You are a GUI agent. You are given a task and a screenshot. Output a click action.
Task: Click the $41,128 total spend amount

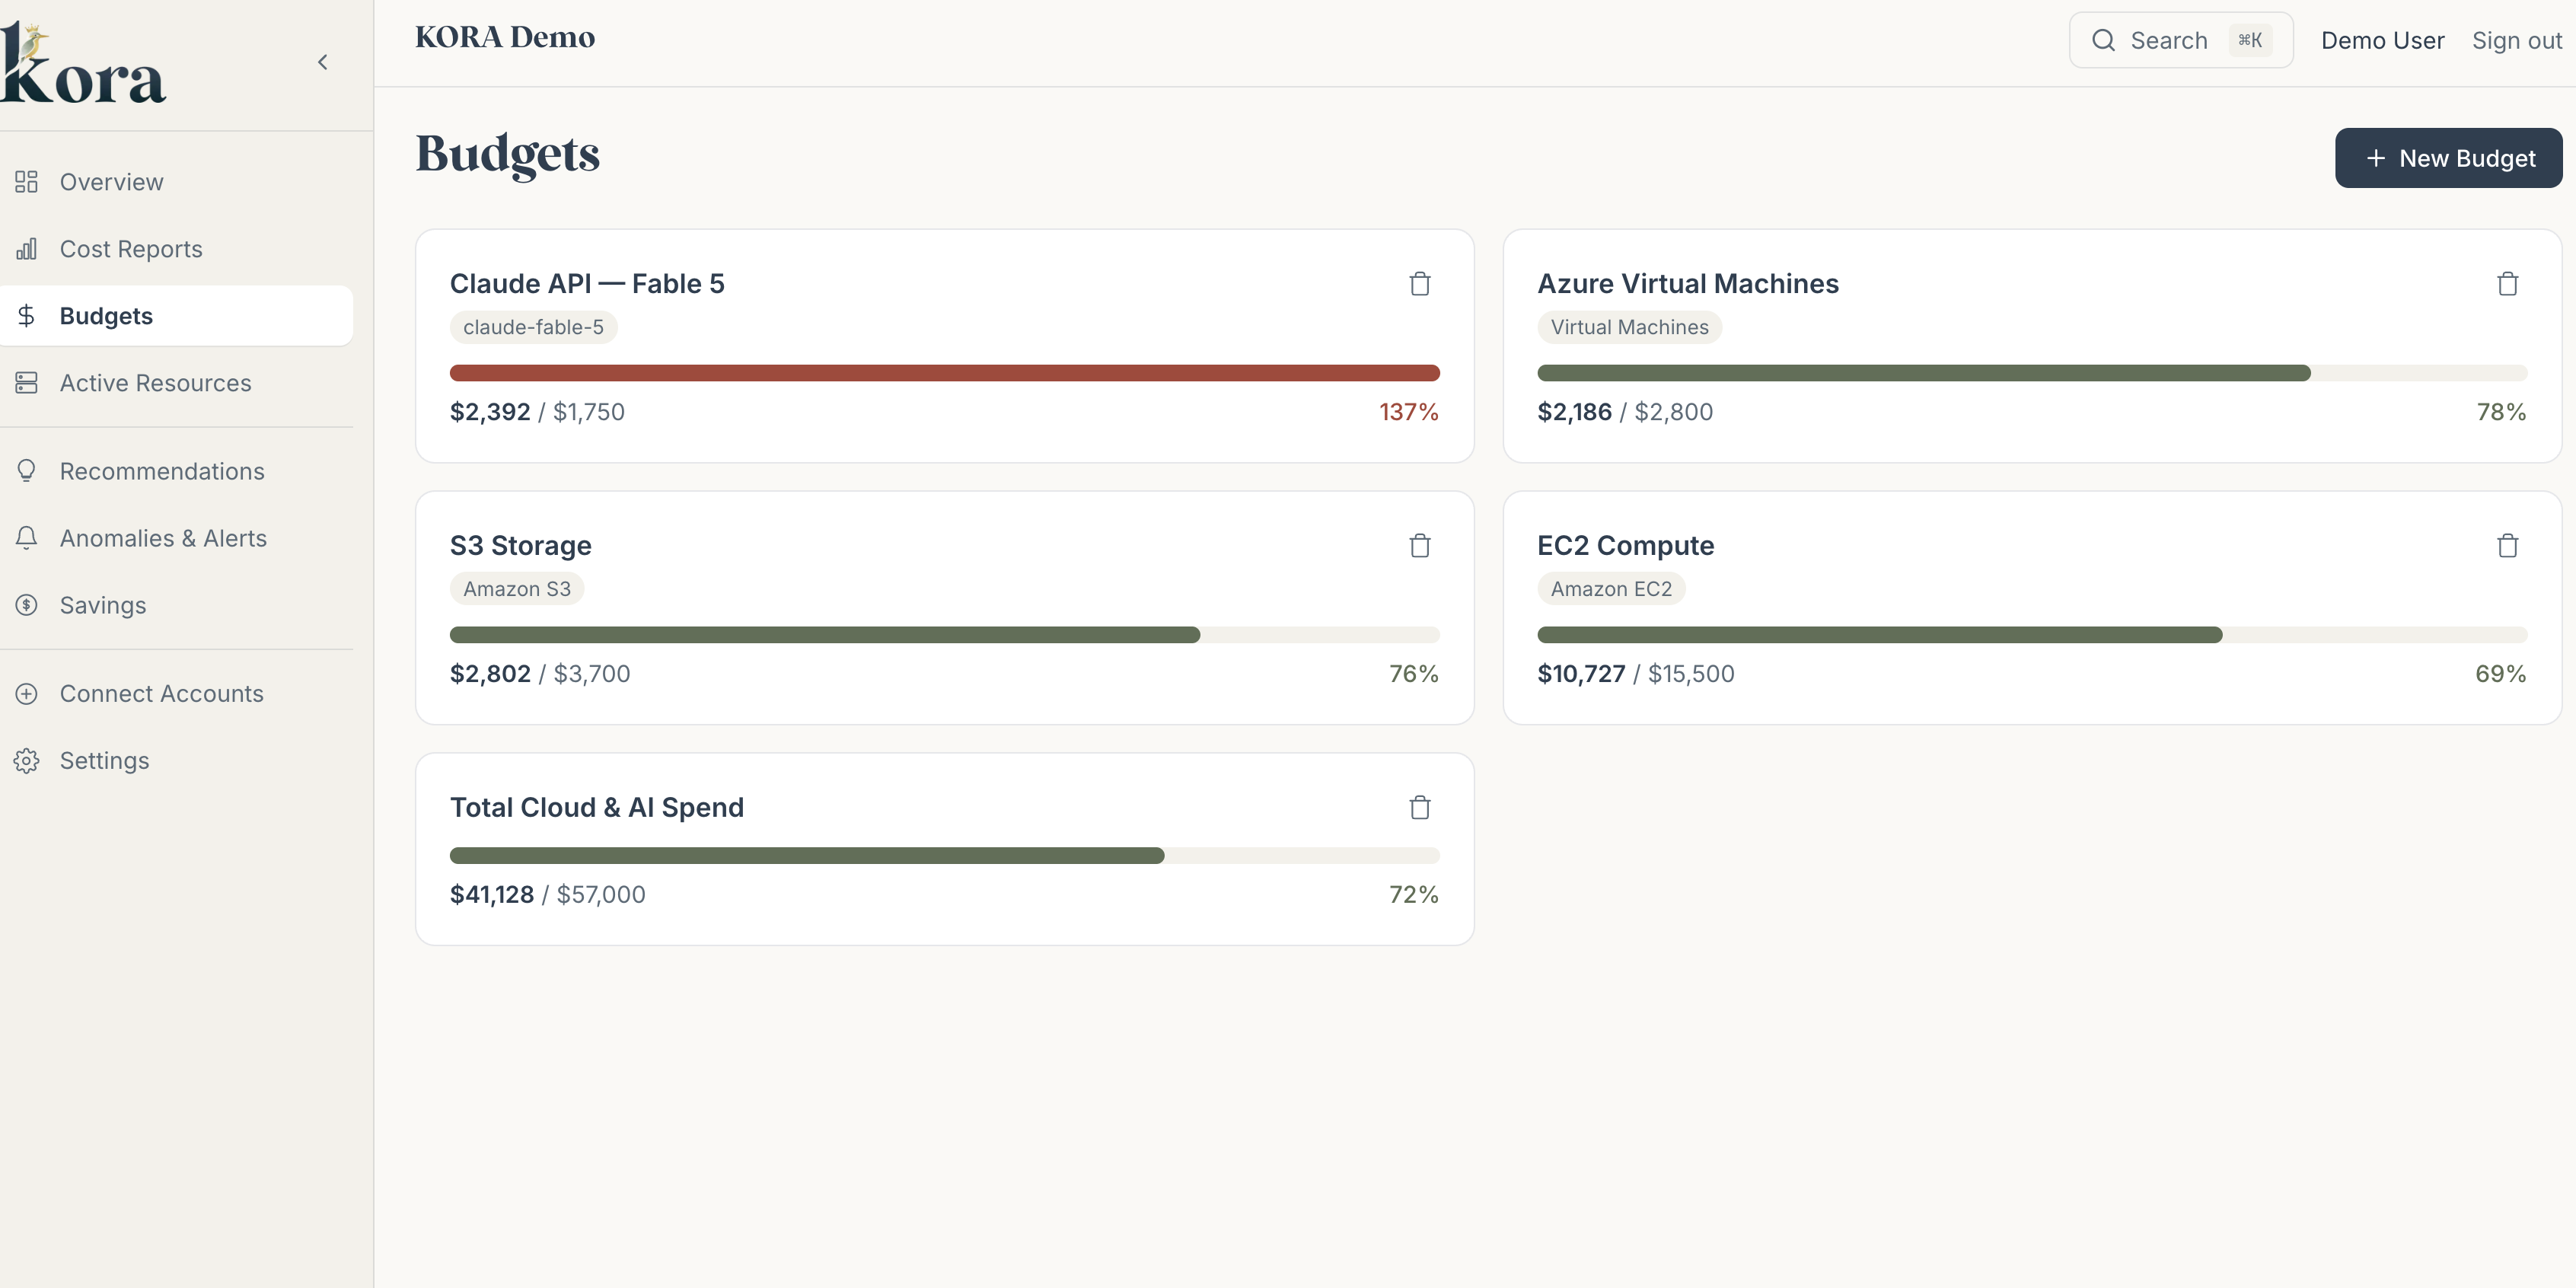point(492,895)
